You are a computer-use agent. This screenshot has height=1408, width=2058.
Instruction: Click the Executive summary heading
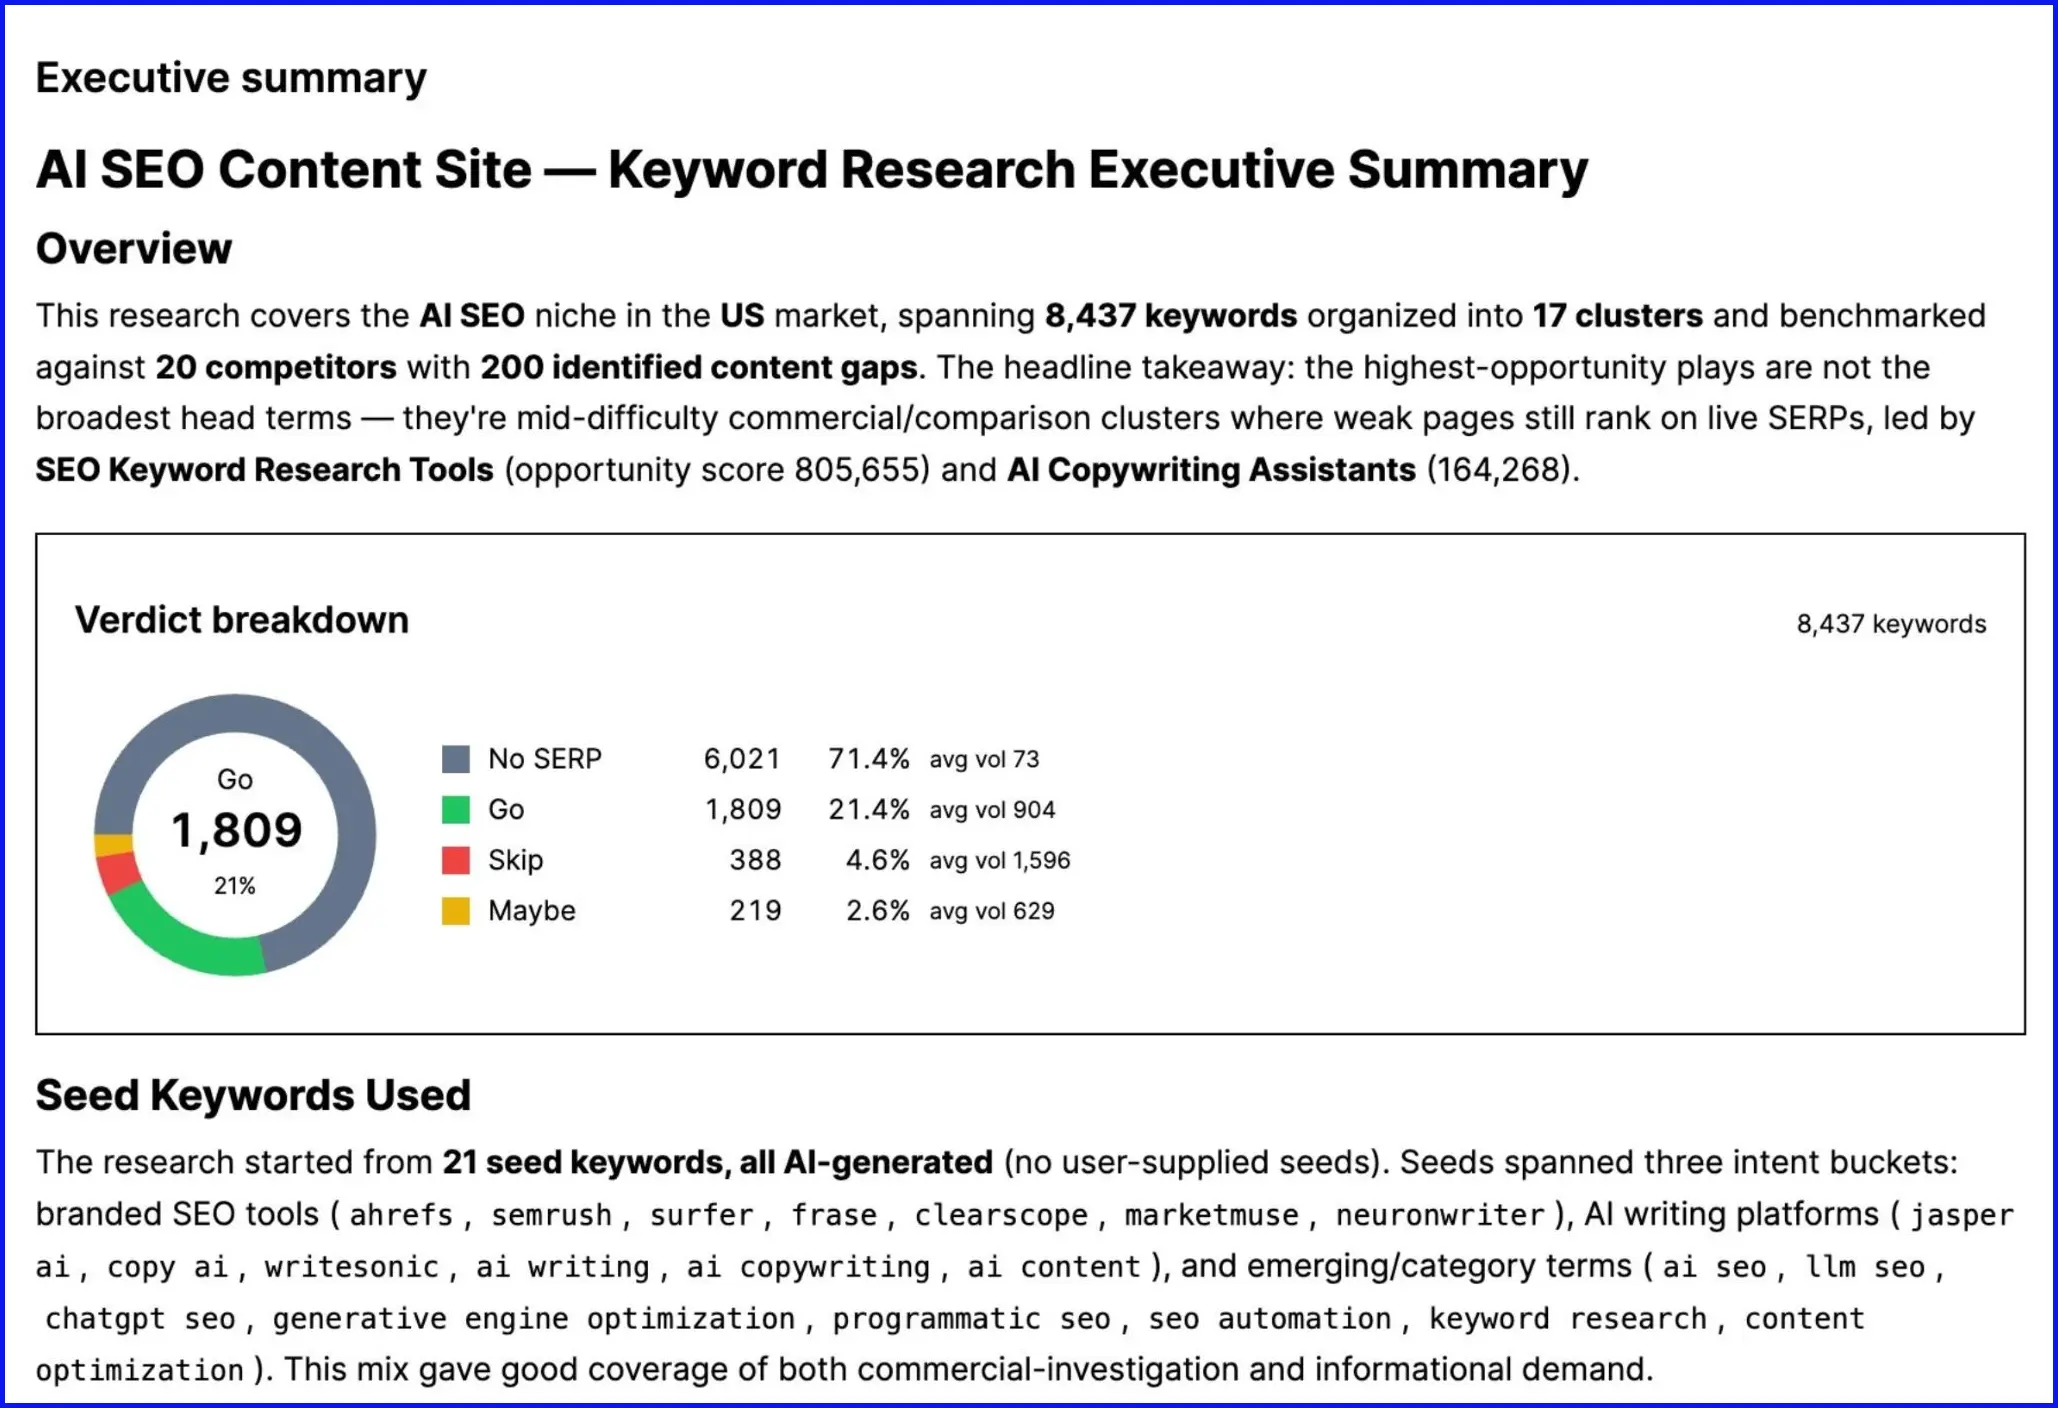[231, 78]
